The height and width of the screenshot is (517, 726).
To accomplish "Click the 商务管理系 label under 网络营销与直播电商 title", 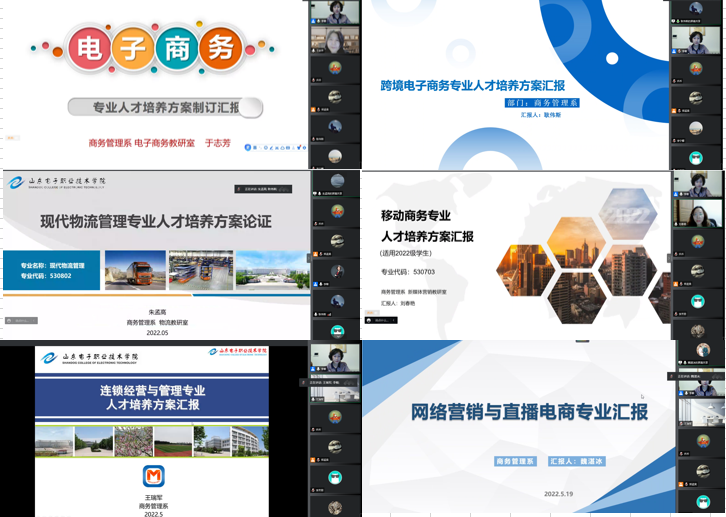I will 519,462.
